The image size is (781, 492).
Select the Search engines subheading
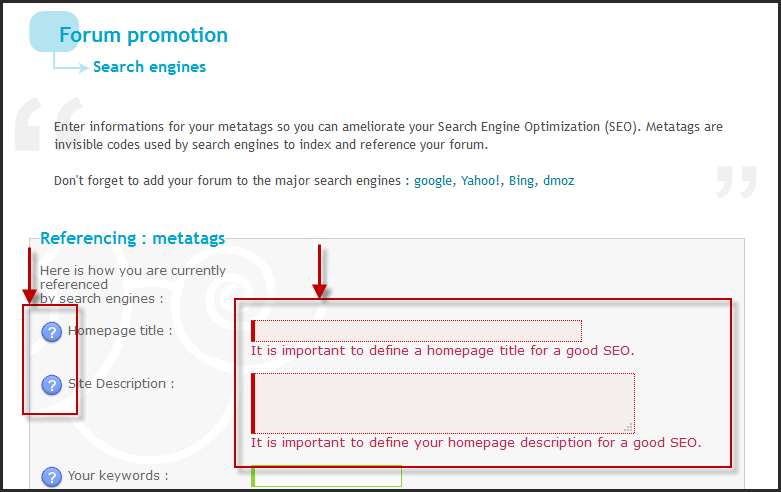click(x=149, y=67)
